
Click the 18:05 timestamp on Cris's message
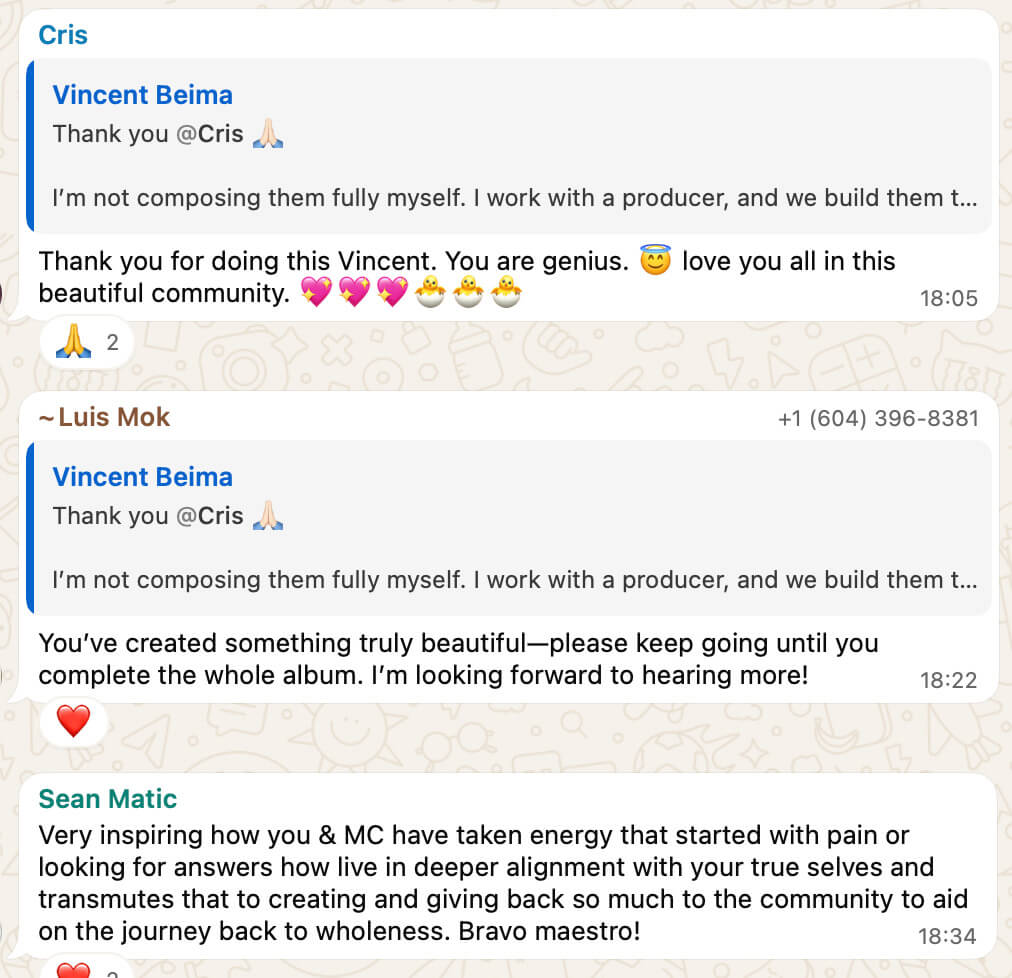[x=948, y=298]
